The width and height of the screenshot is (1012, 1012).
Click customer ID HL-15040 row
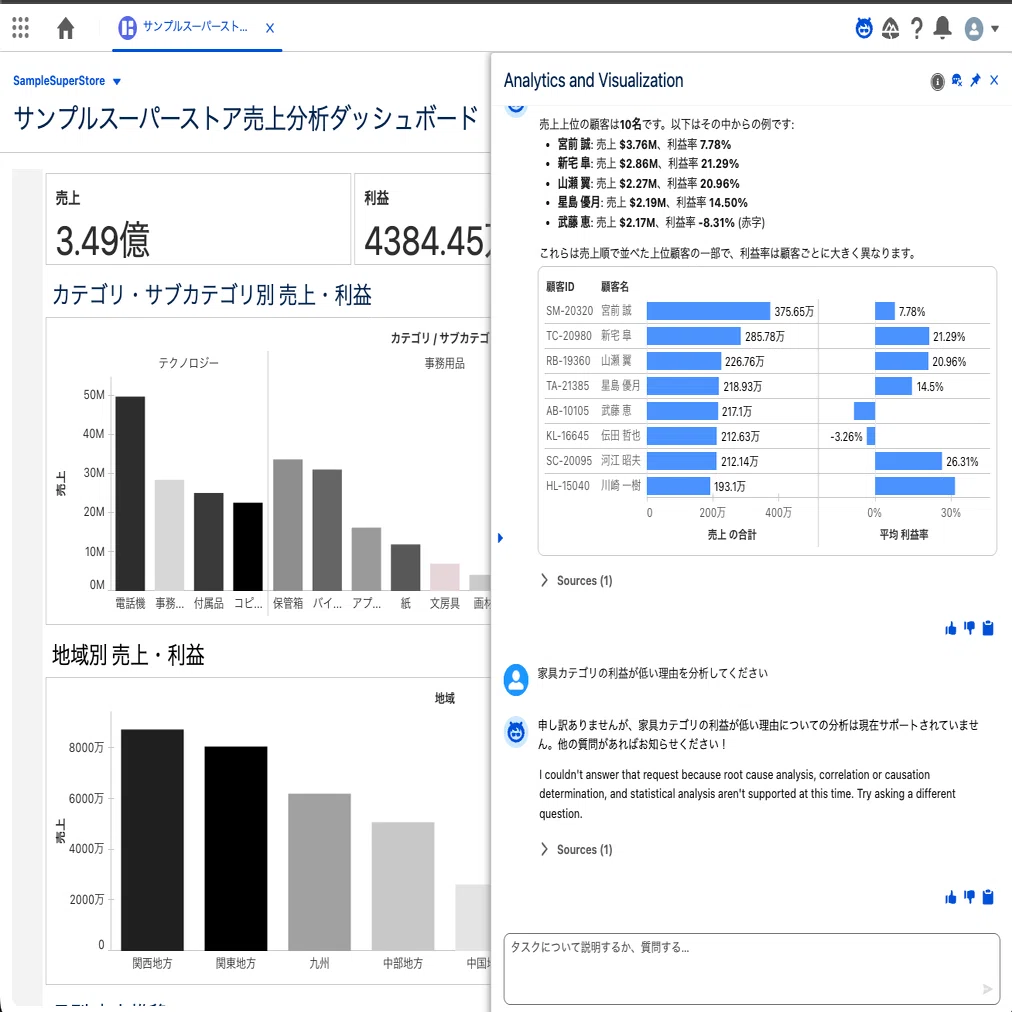[567, 485]
